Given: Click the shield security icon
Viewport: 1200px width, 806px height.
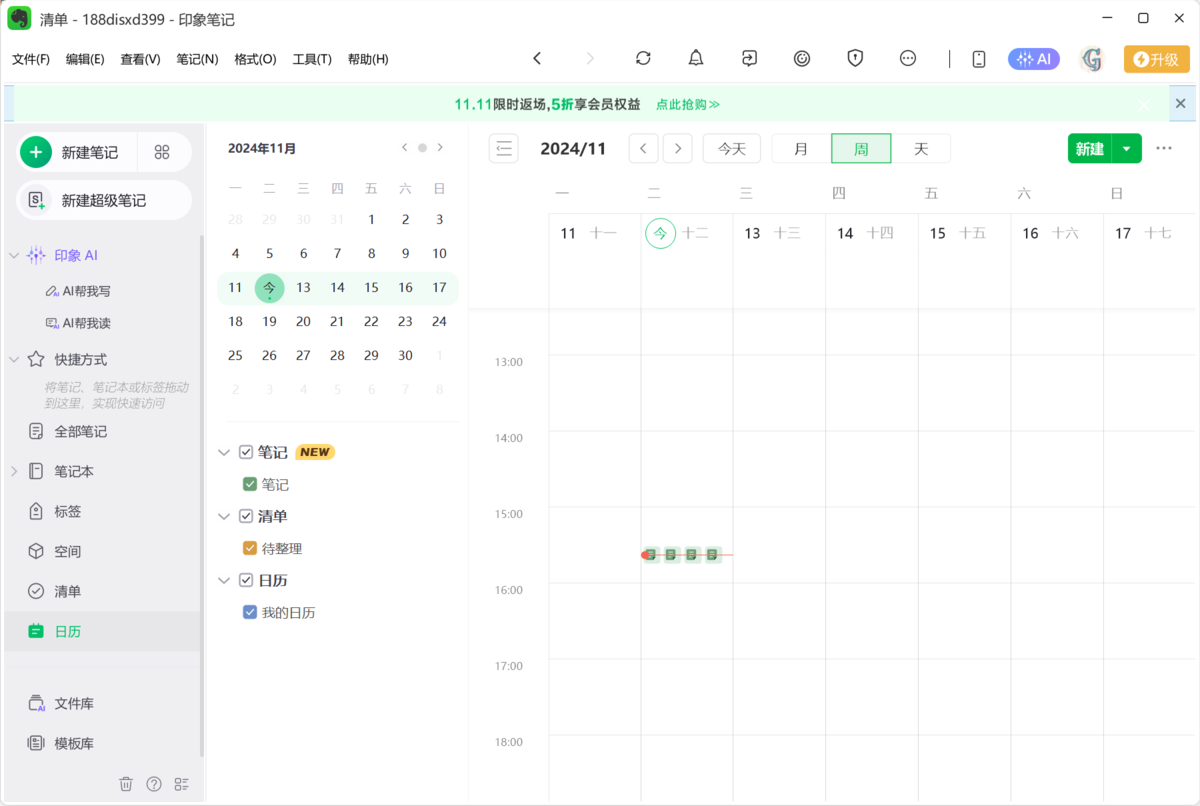Looking at the screenshot, I should (855, 59).
